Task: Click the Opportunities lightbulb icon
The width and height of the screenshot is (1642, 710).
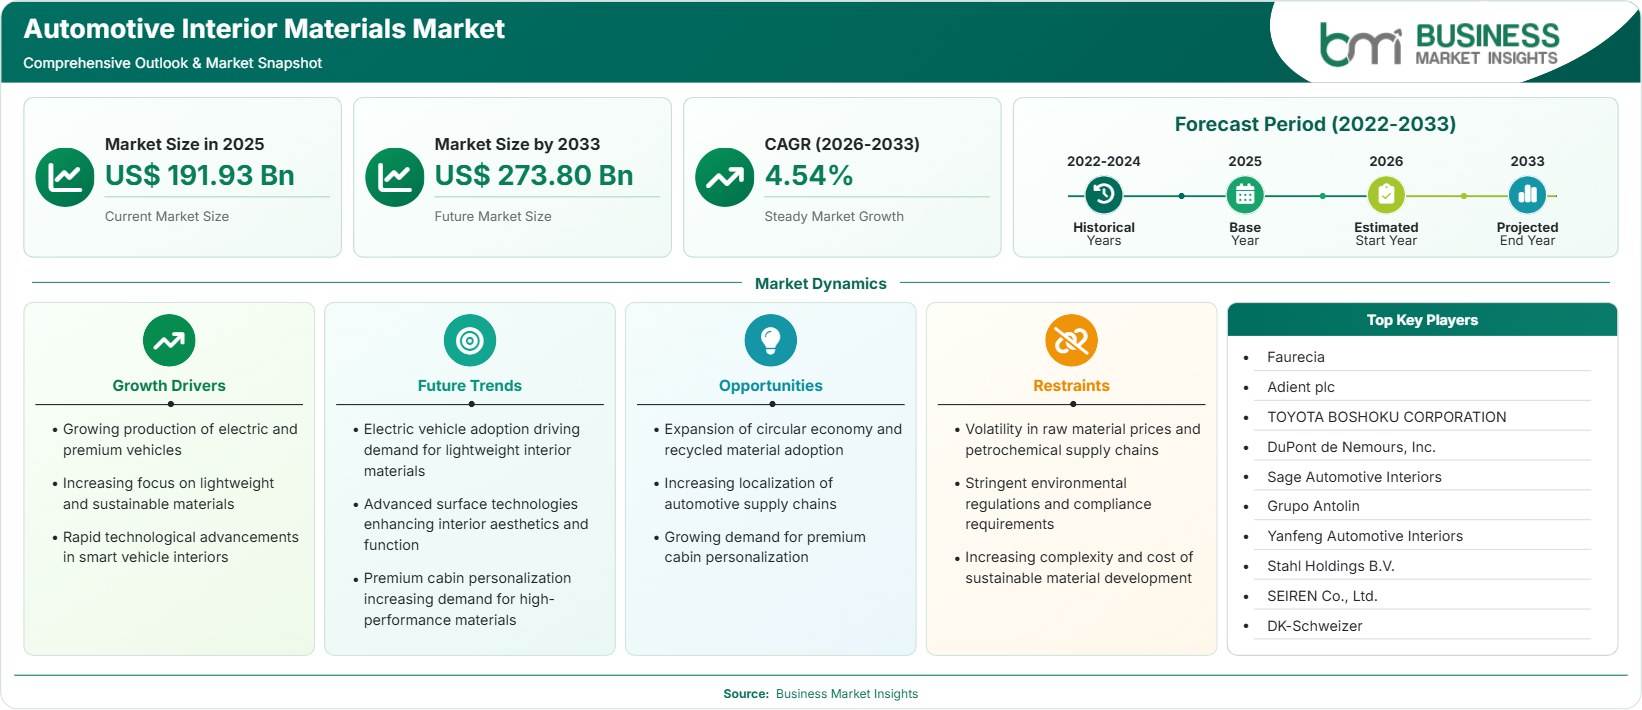Action: pyautogui.click(x=771, y=341)
